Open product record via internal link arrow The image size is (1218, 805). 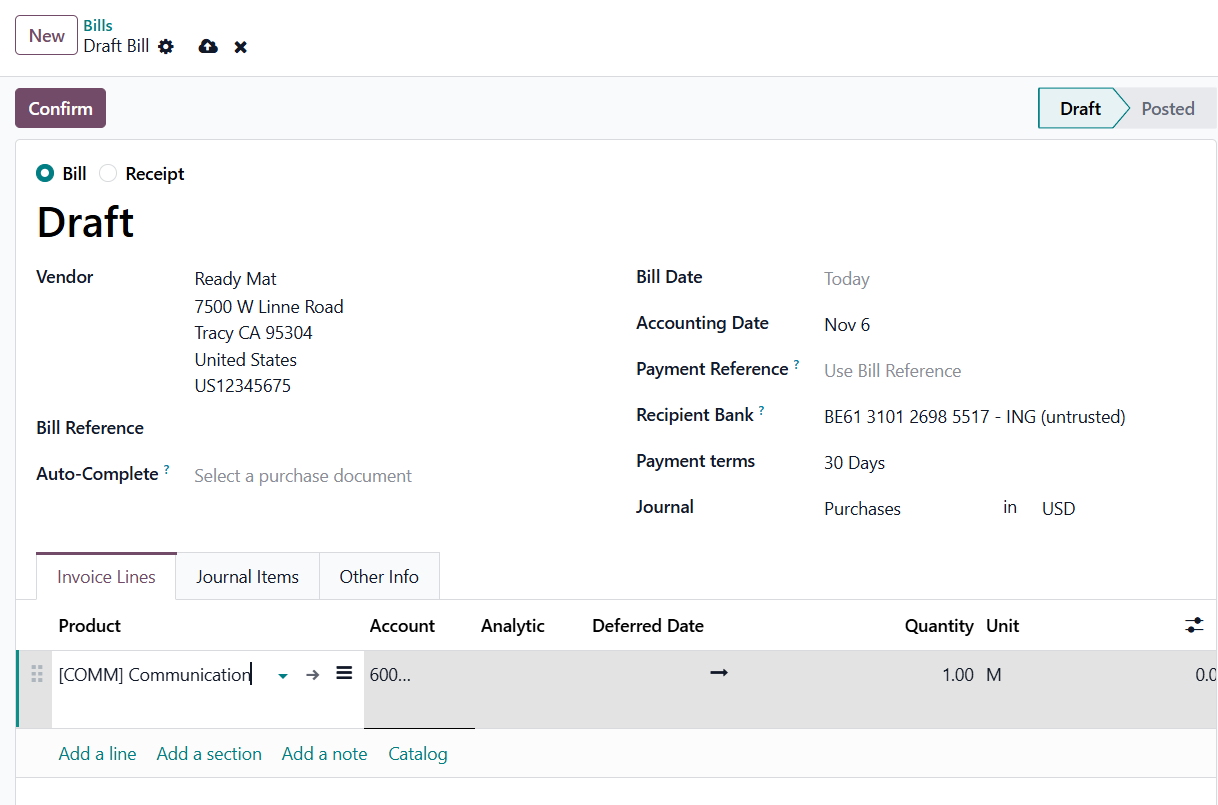pos(313,675)
